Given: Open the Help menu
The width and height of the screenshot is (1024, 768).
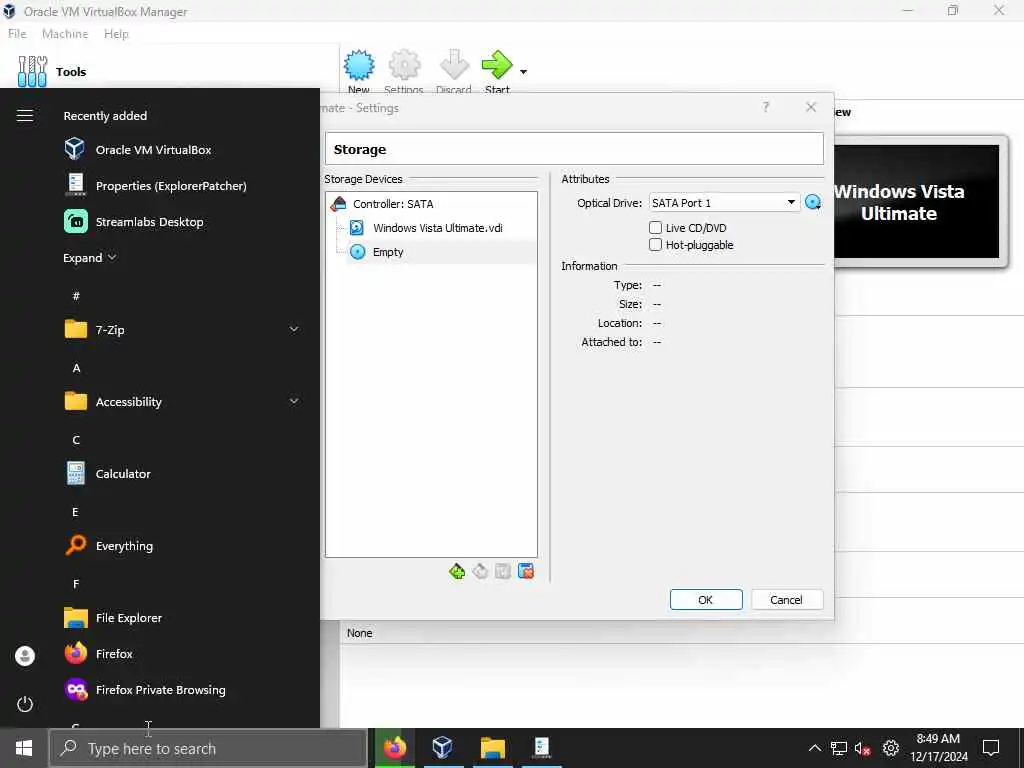Looking at the screenshot, I should [116, 33].
